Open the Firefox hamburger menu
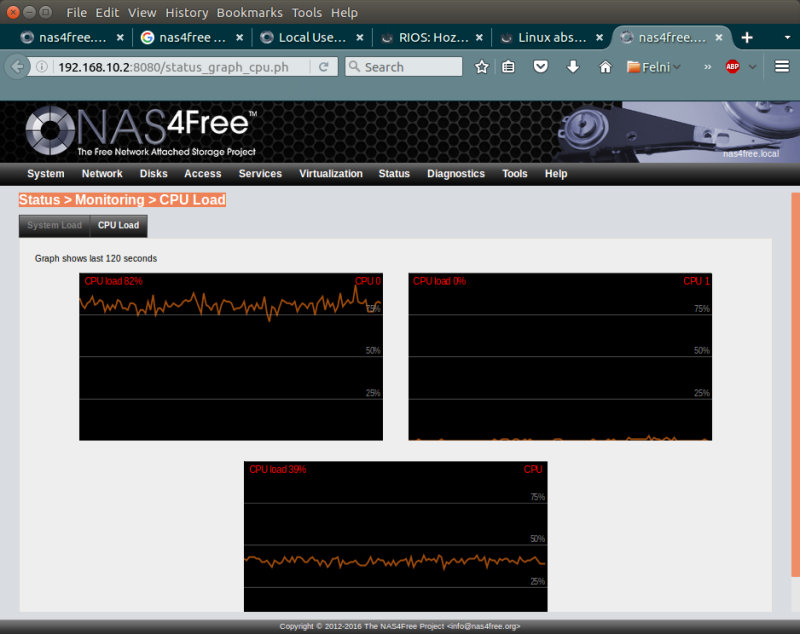 pyautogui.click(x=782, y=66)
